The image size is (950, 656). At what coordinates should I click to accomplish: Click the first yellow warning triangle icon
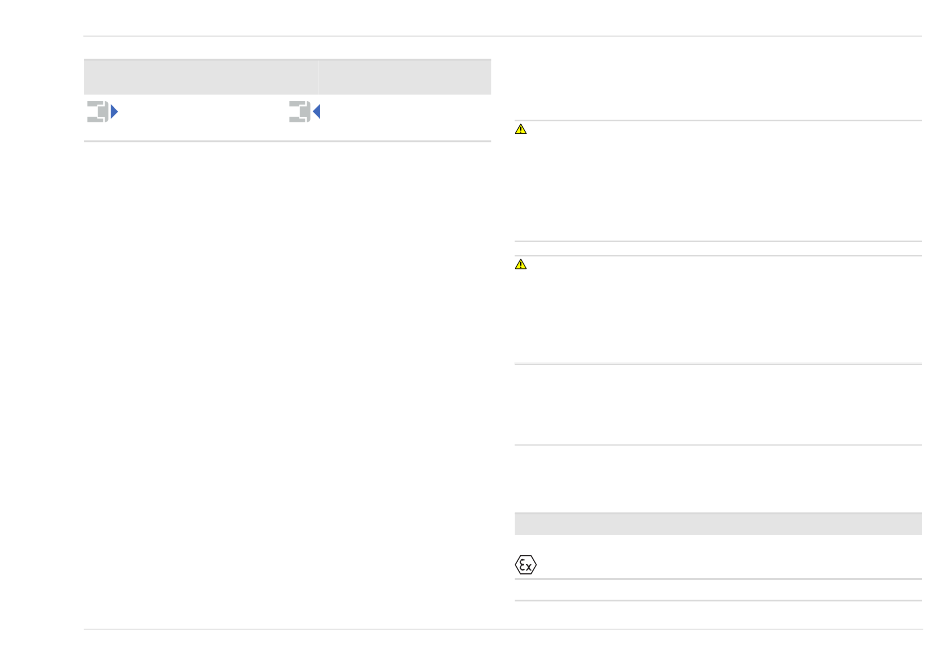(520, 129)
